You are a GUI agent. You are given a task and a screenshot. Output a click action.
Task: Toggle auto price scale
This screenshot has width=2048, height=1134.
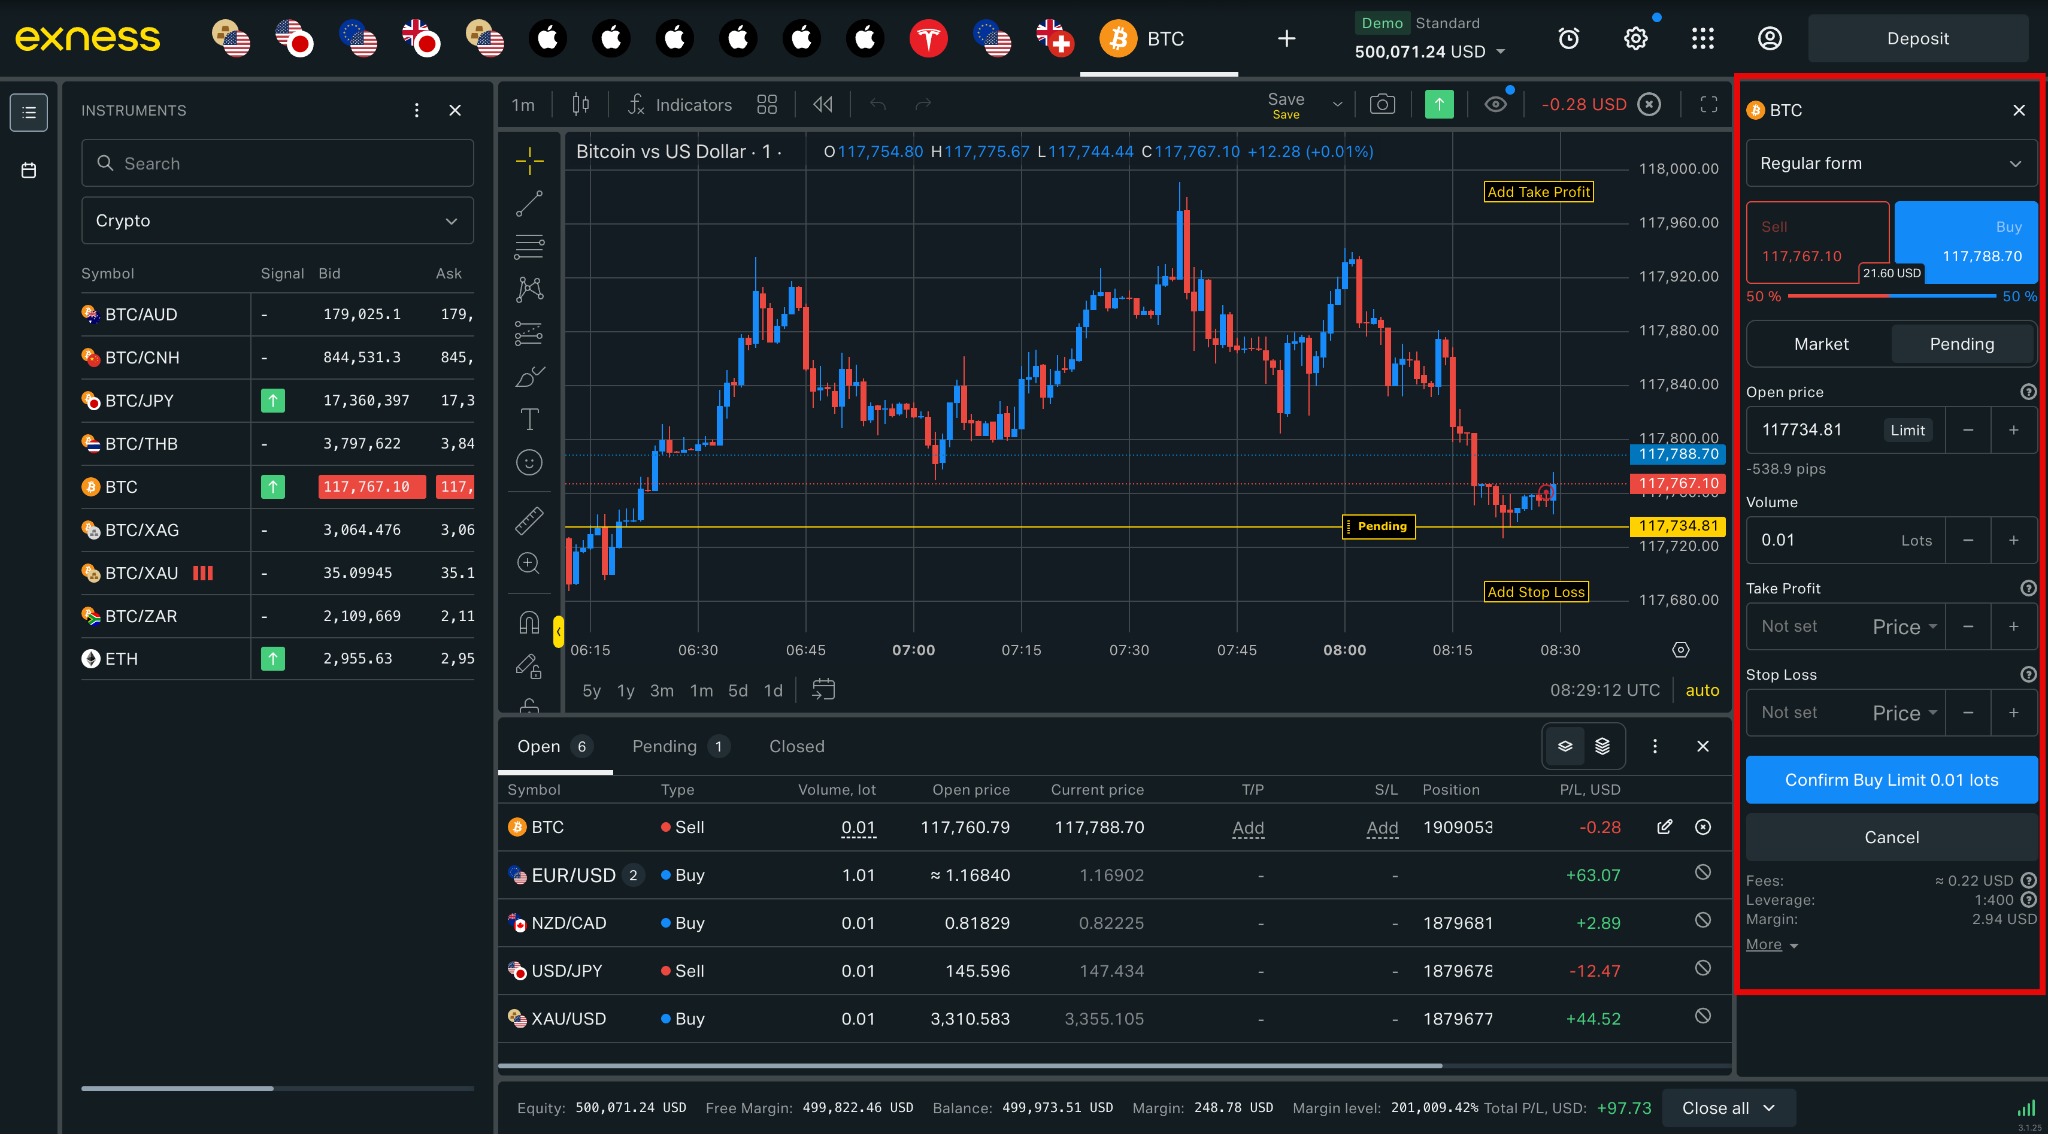point(1702,690)
